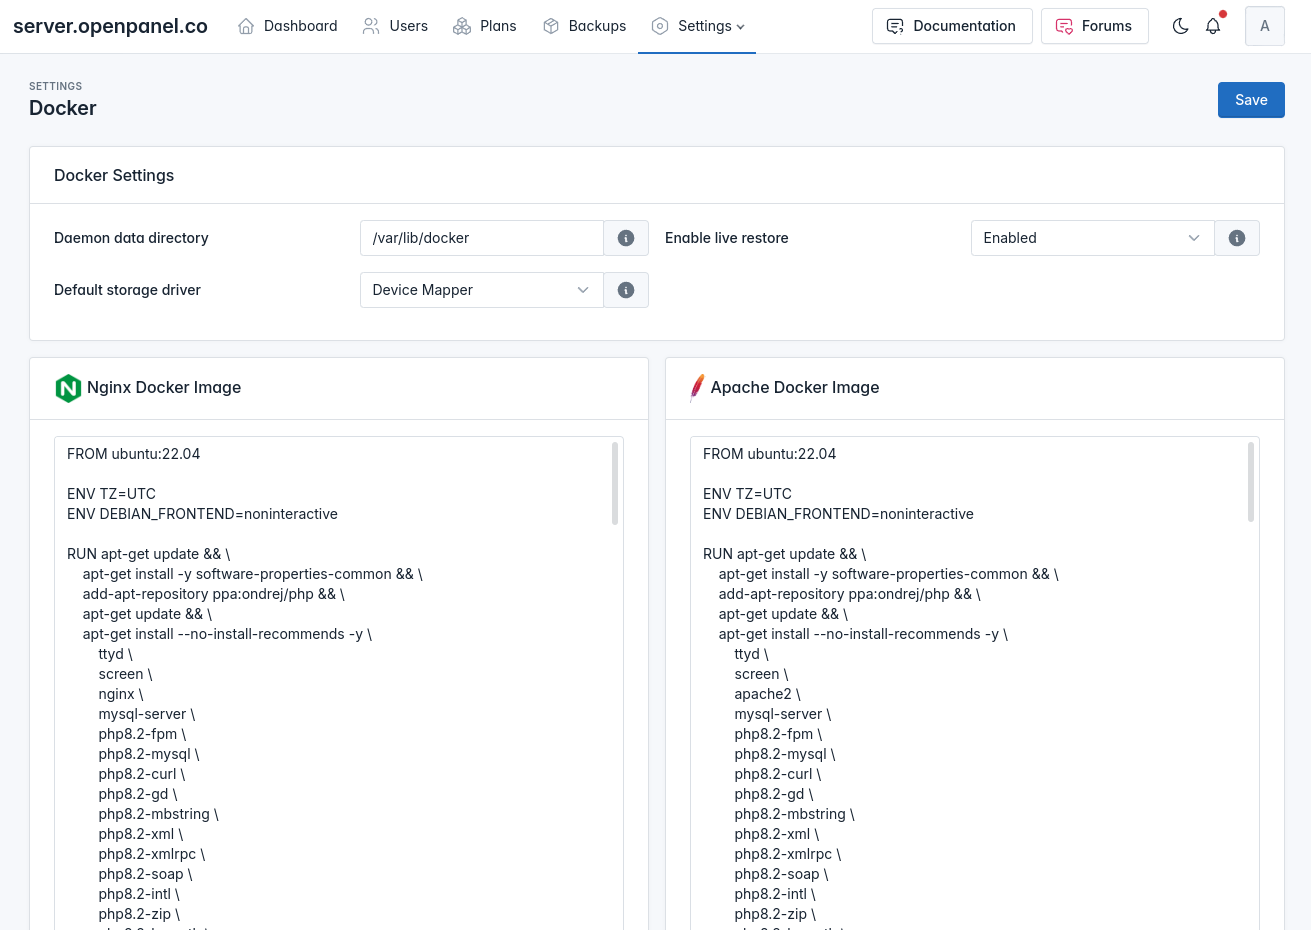Save the Docker settings
This screenshot has height=930, width=1311.
pos(1250,100)
